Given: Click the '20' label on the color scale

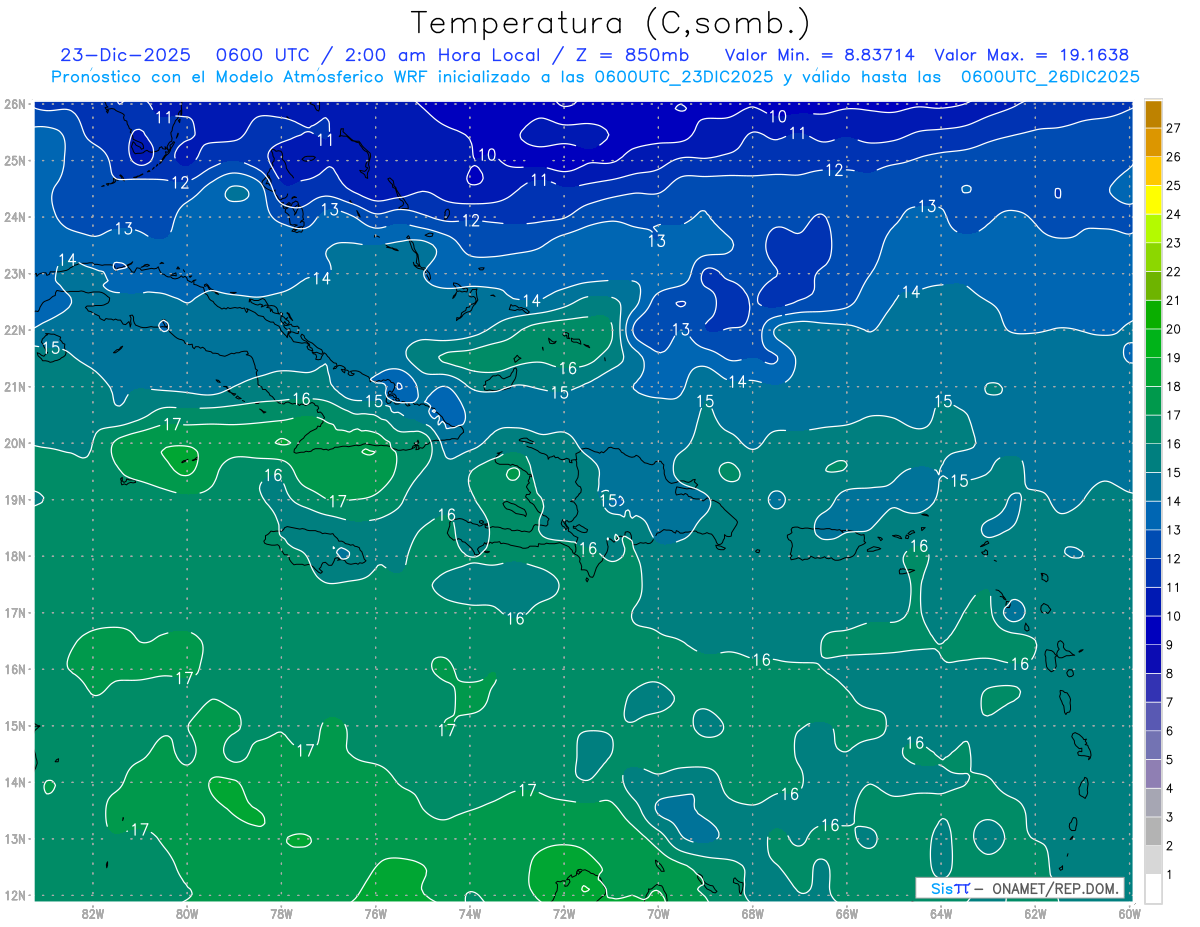Looking at the screenshot, I should pos(1174,329).
